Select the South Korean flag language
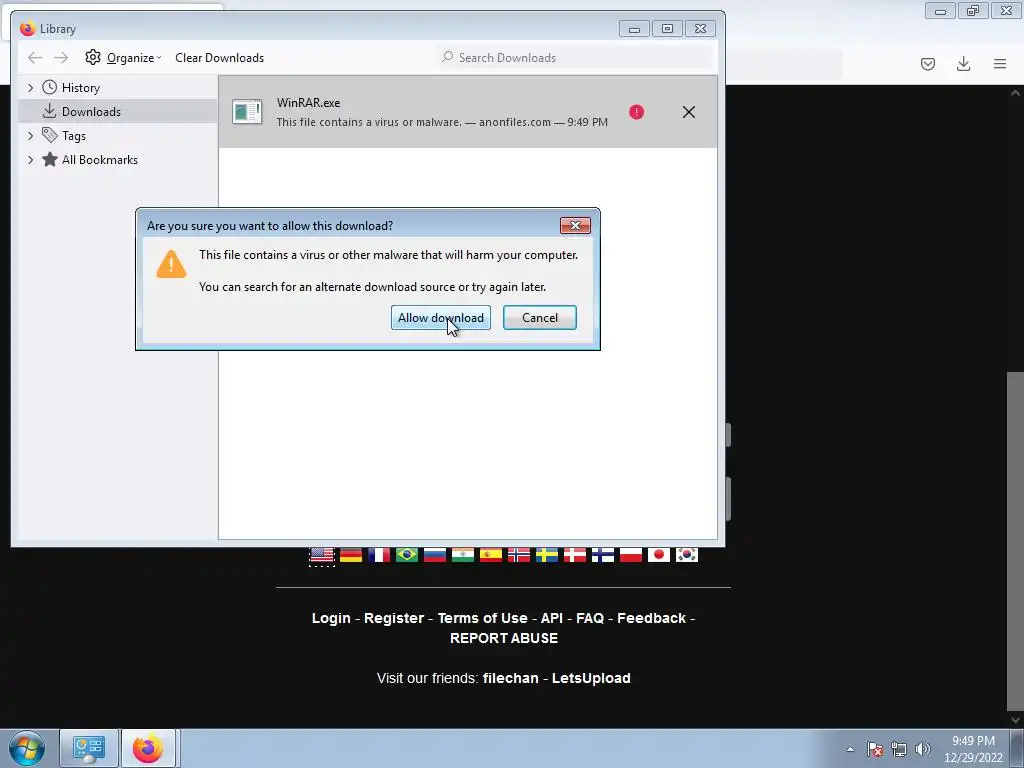This screenshot has height=768, width=1024. 687,555
